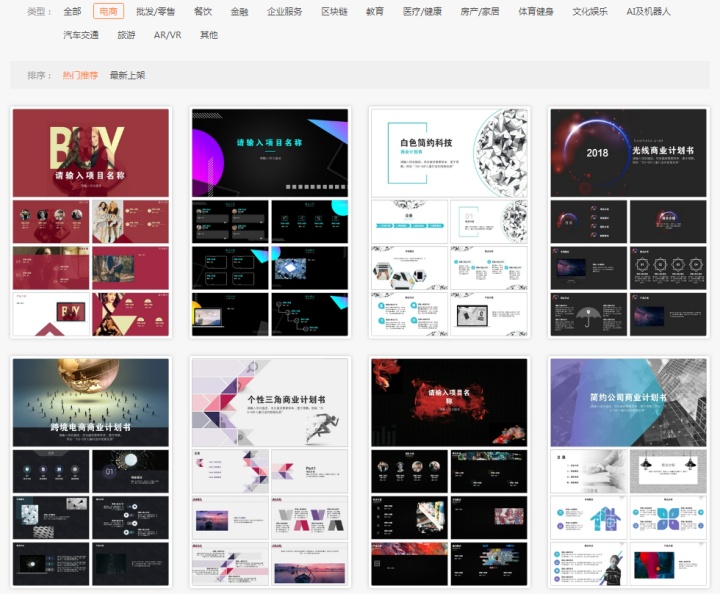Open the 个性三角商业计划书 template cover
Screen dimensions: 720x594
(270, 403)
